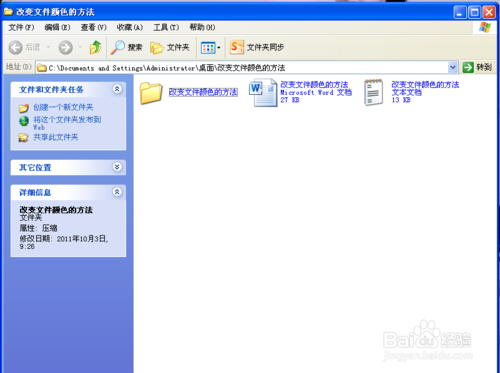Click the new folder task icon

[24, 108]
